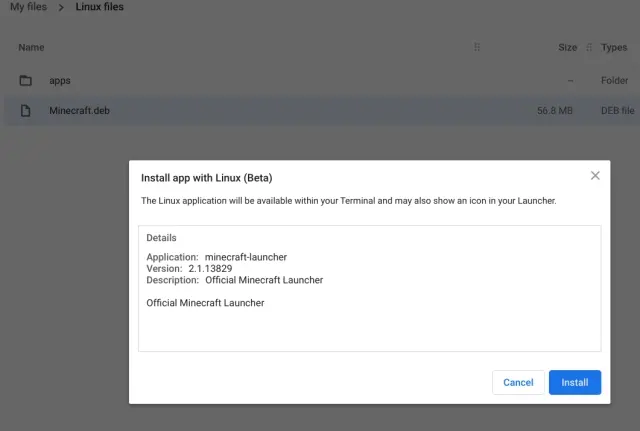Click the breadcrumb chevron separator
640x431 pixels.
[x=61, y=8]
